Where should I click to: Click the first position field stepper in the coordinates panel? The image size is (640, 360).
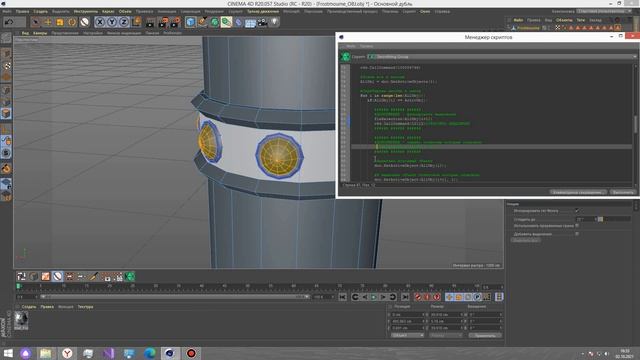click(423, 315)
